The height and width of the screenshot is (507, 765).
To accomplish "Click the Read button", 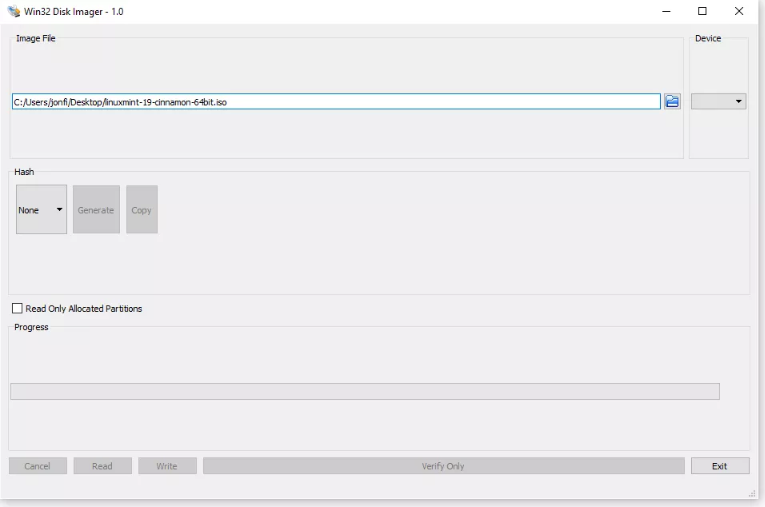I will pos(102,466).
